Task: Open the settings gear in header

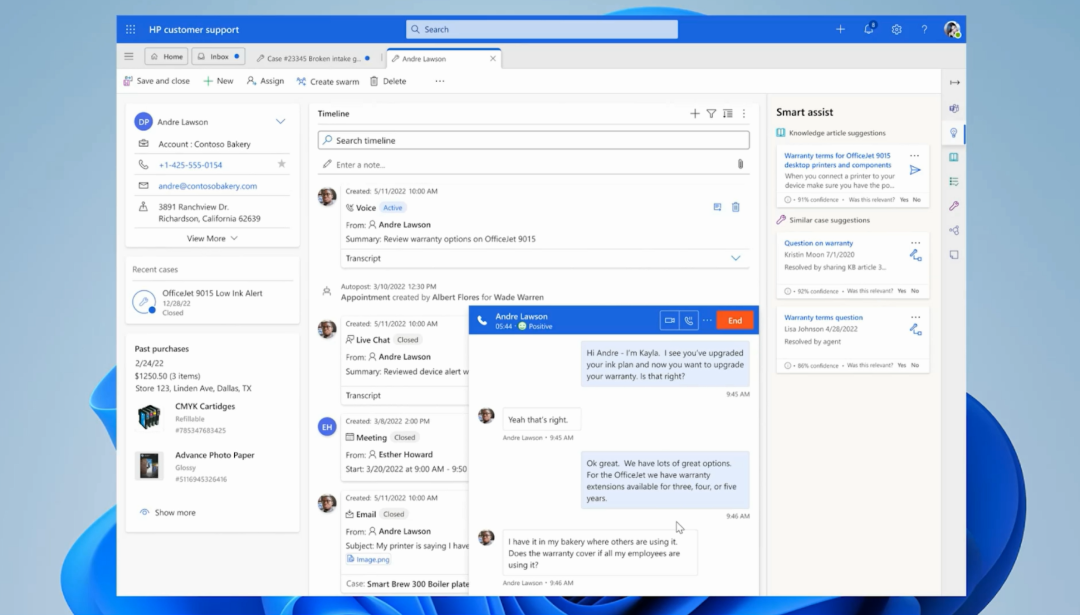Action: (896, 30)
